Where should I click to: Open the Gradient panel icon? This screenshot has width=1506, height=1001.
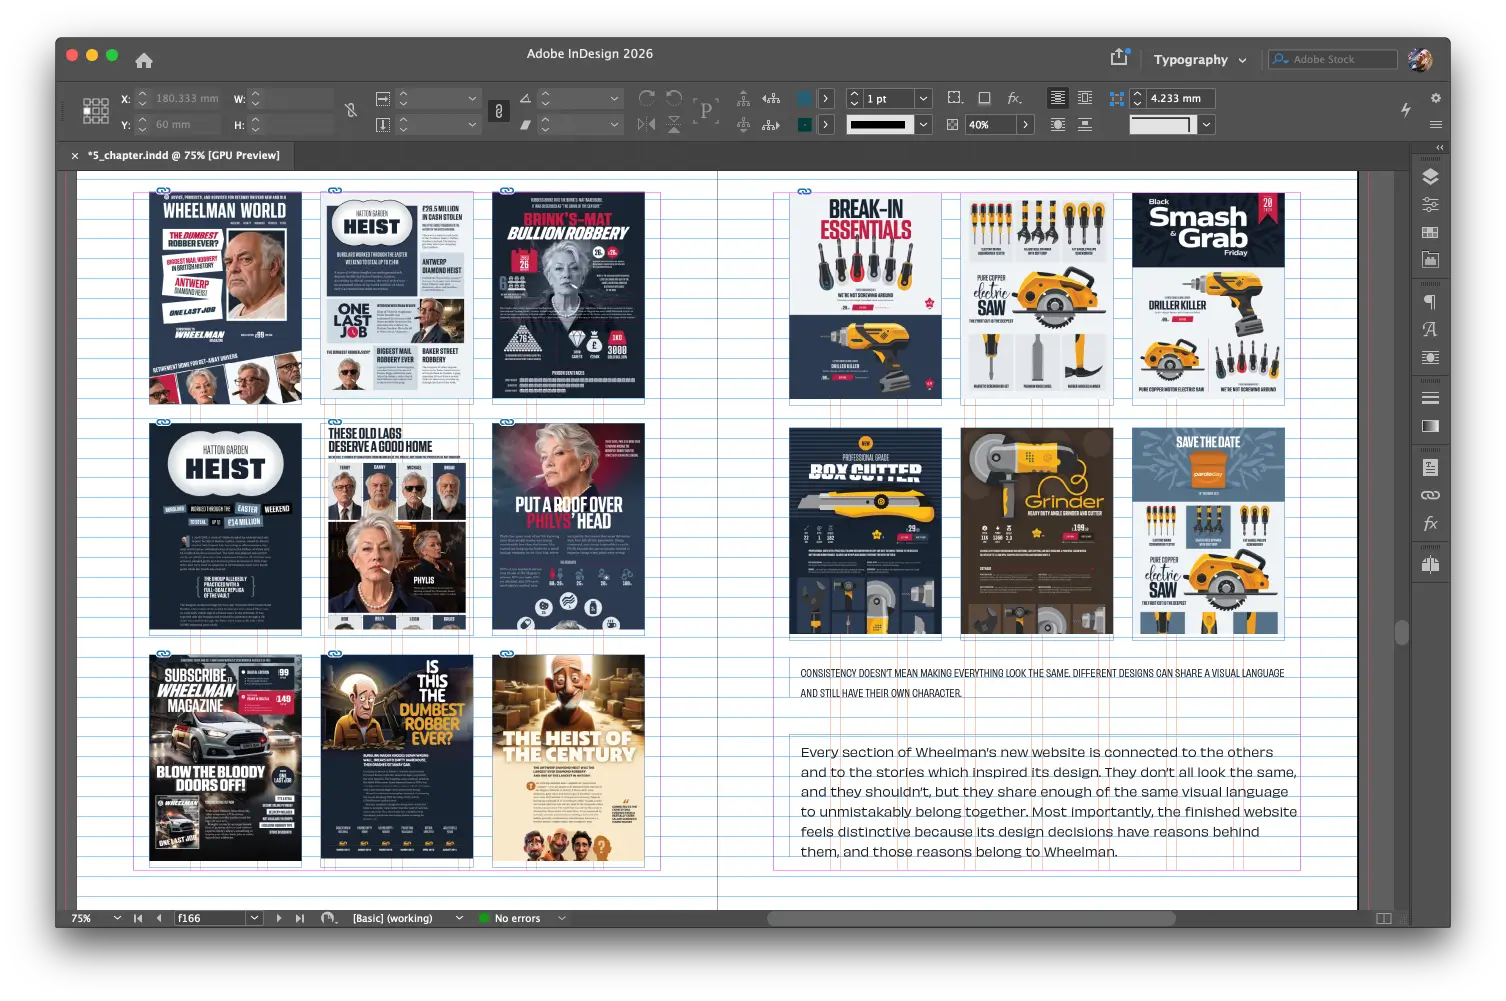tap(1430, 426)
